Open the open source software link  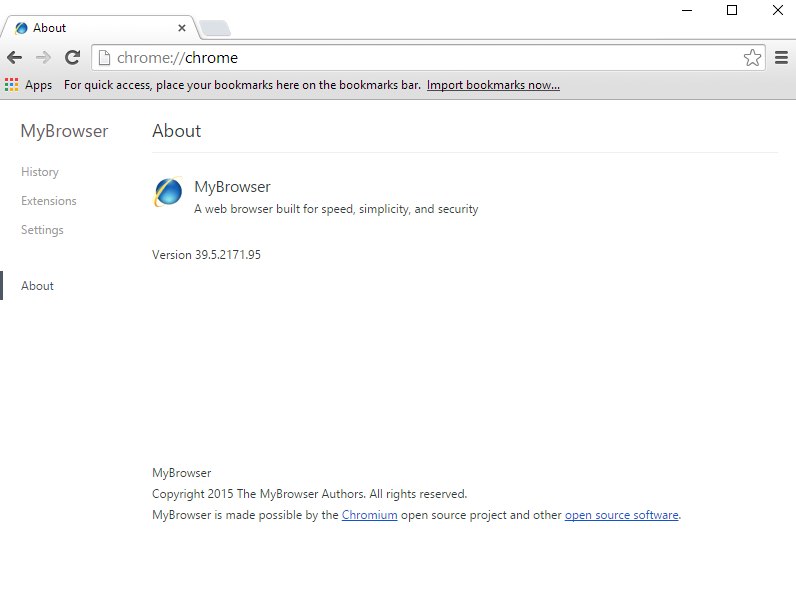(621, 515)
